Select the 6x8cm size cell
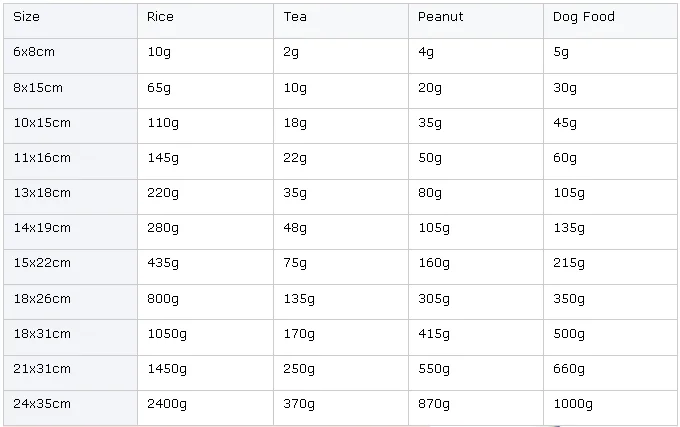 35,52
